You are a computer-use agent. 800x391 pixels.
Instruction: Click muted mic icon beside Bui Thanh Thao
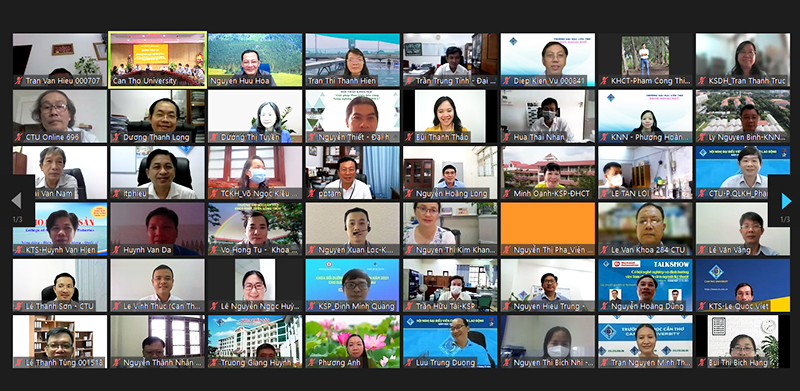[x=410, y=137]
